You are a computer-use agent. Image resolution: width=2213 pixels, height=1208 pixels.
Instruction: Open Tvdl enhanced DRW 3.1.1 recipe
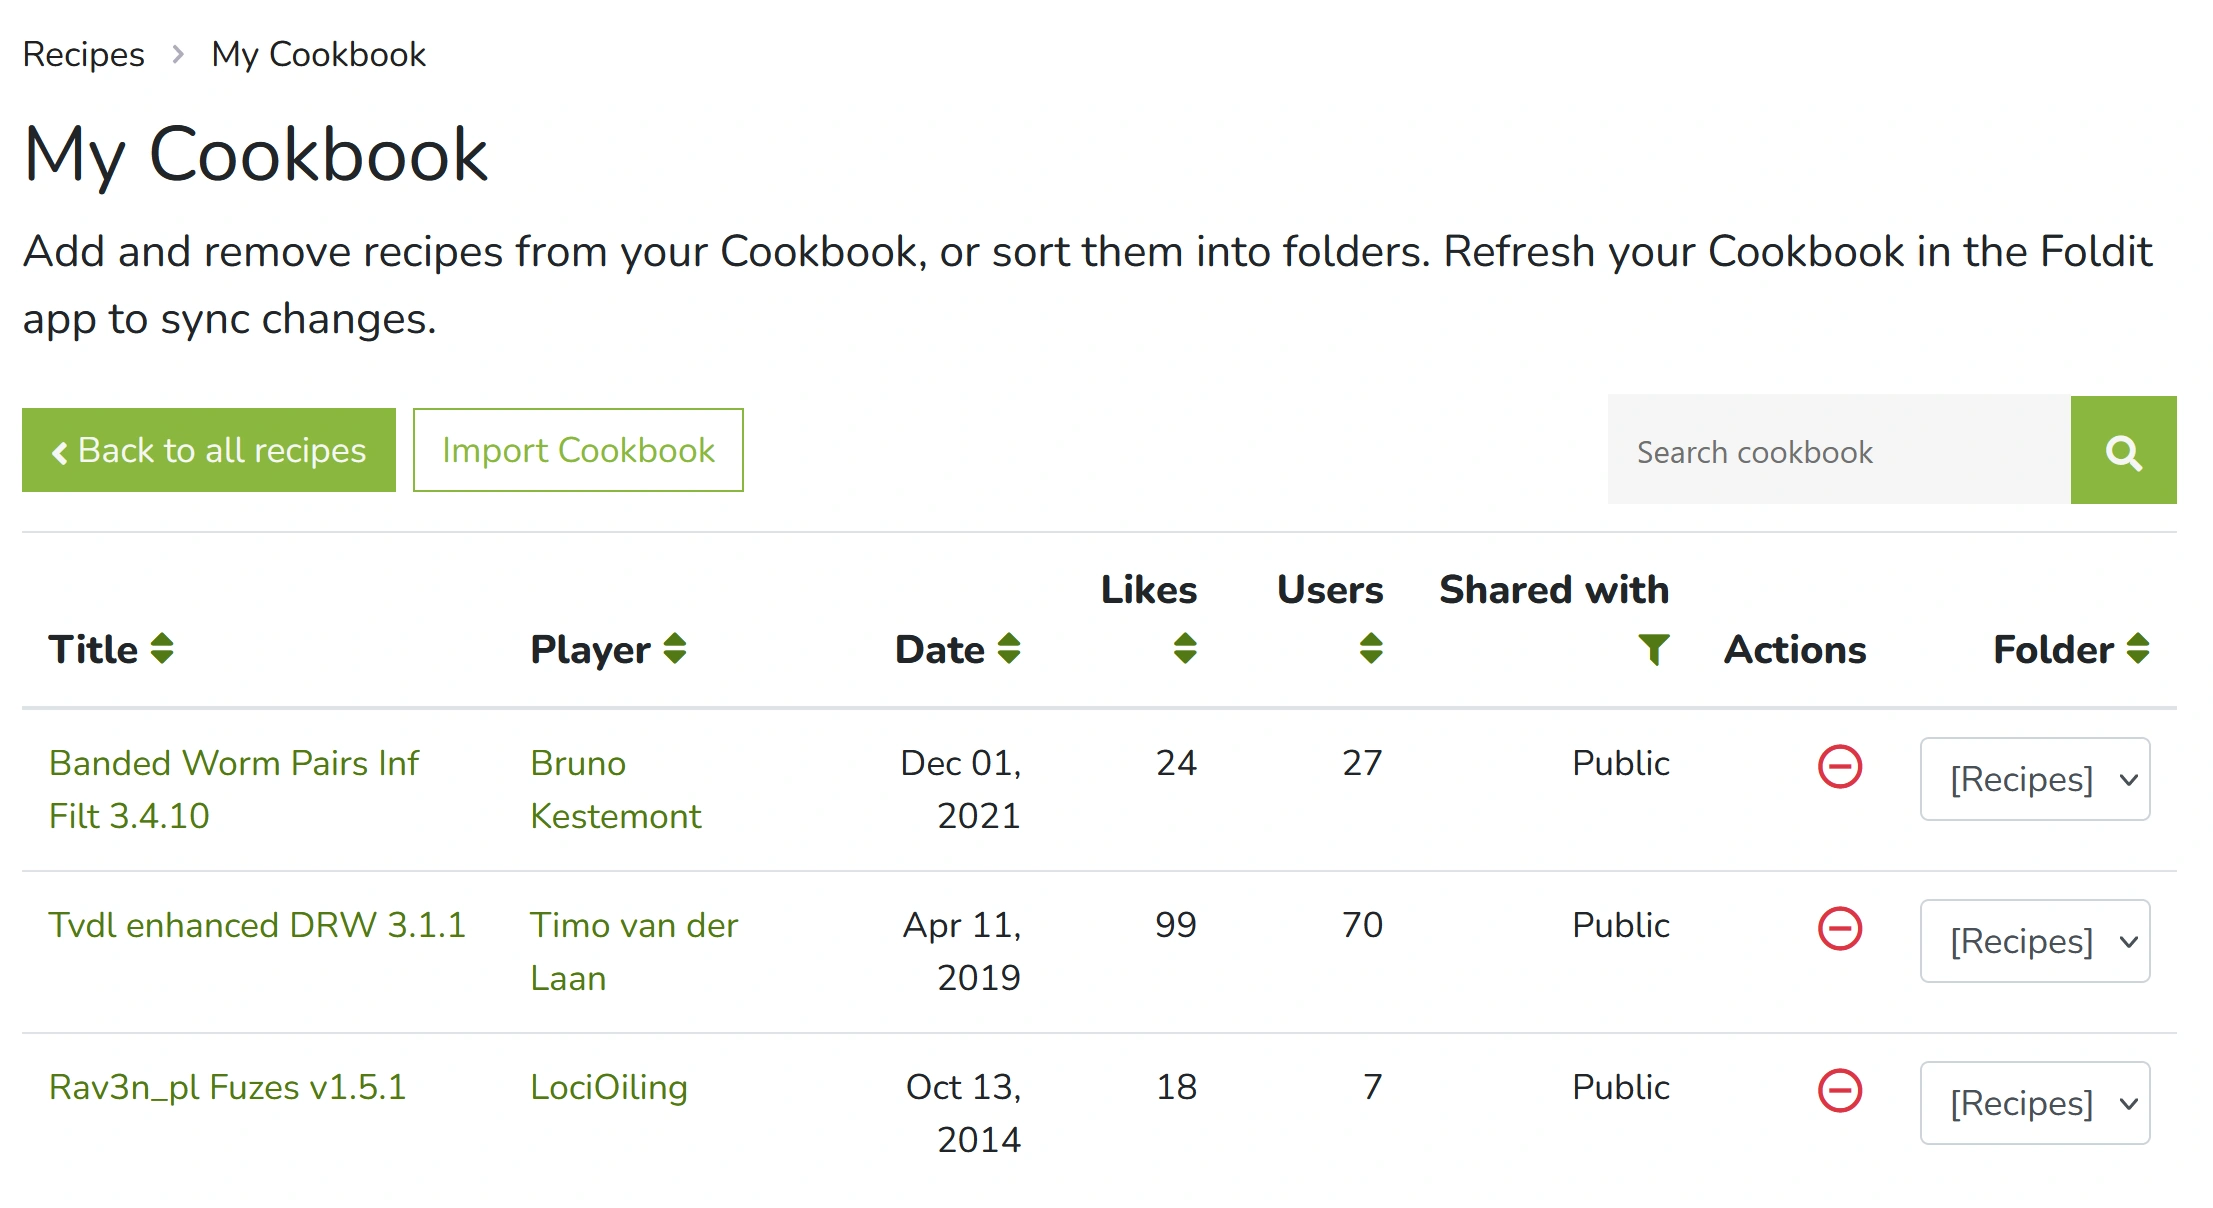coord(257,925)
